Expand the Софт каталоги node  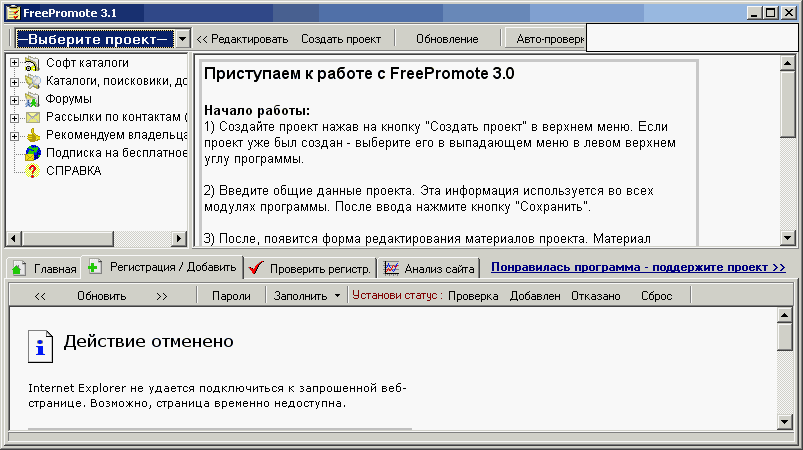(x=14, y=63)
